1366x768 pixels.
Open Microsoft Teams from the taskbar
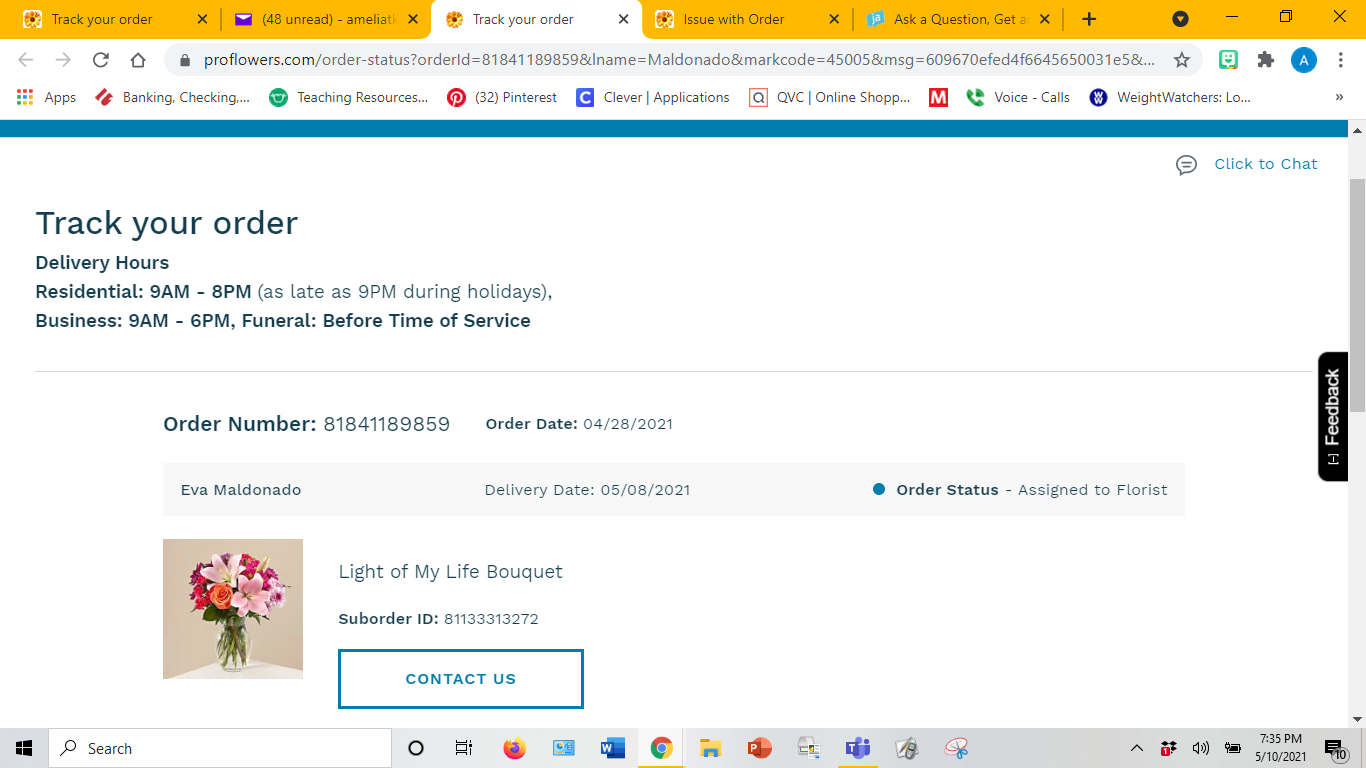coord(857,748)
